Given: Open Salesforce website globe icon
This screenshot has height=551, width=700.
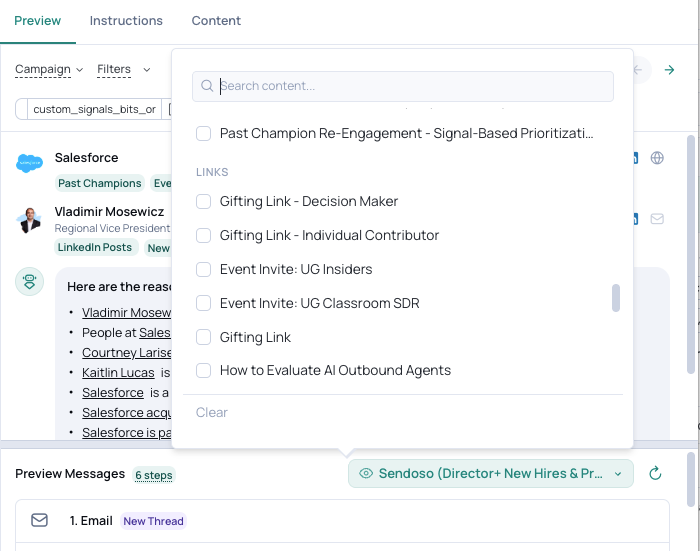Looking at the screenshot, I should tap(657, 158).
